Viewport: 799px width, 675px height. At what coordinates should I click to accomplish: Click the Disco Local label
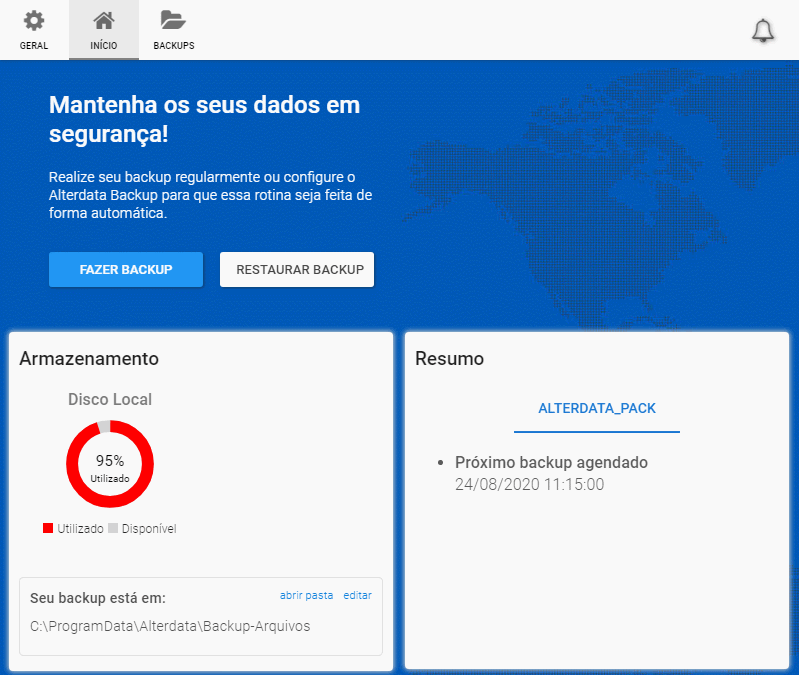(x=110, y=399)
